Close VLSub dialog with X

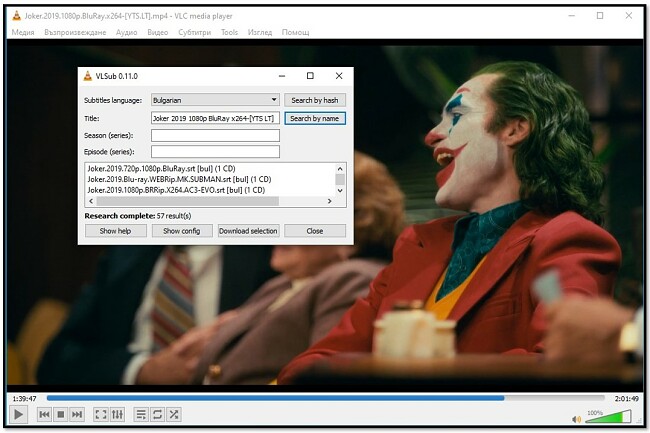coord(339,76)
